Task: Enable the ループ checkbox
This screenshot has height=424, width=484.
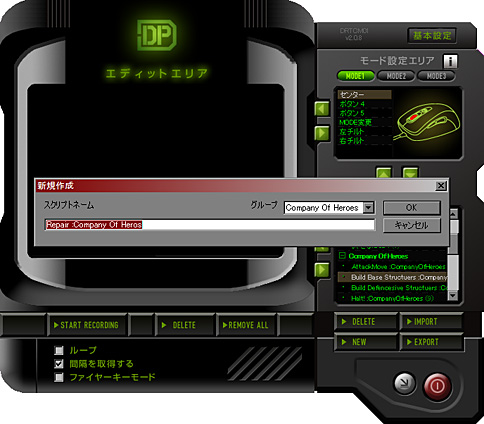Action: [59, 350]
